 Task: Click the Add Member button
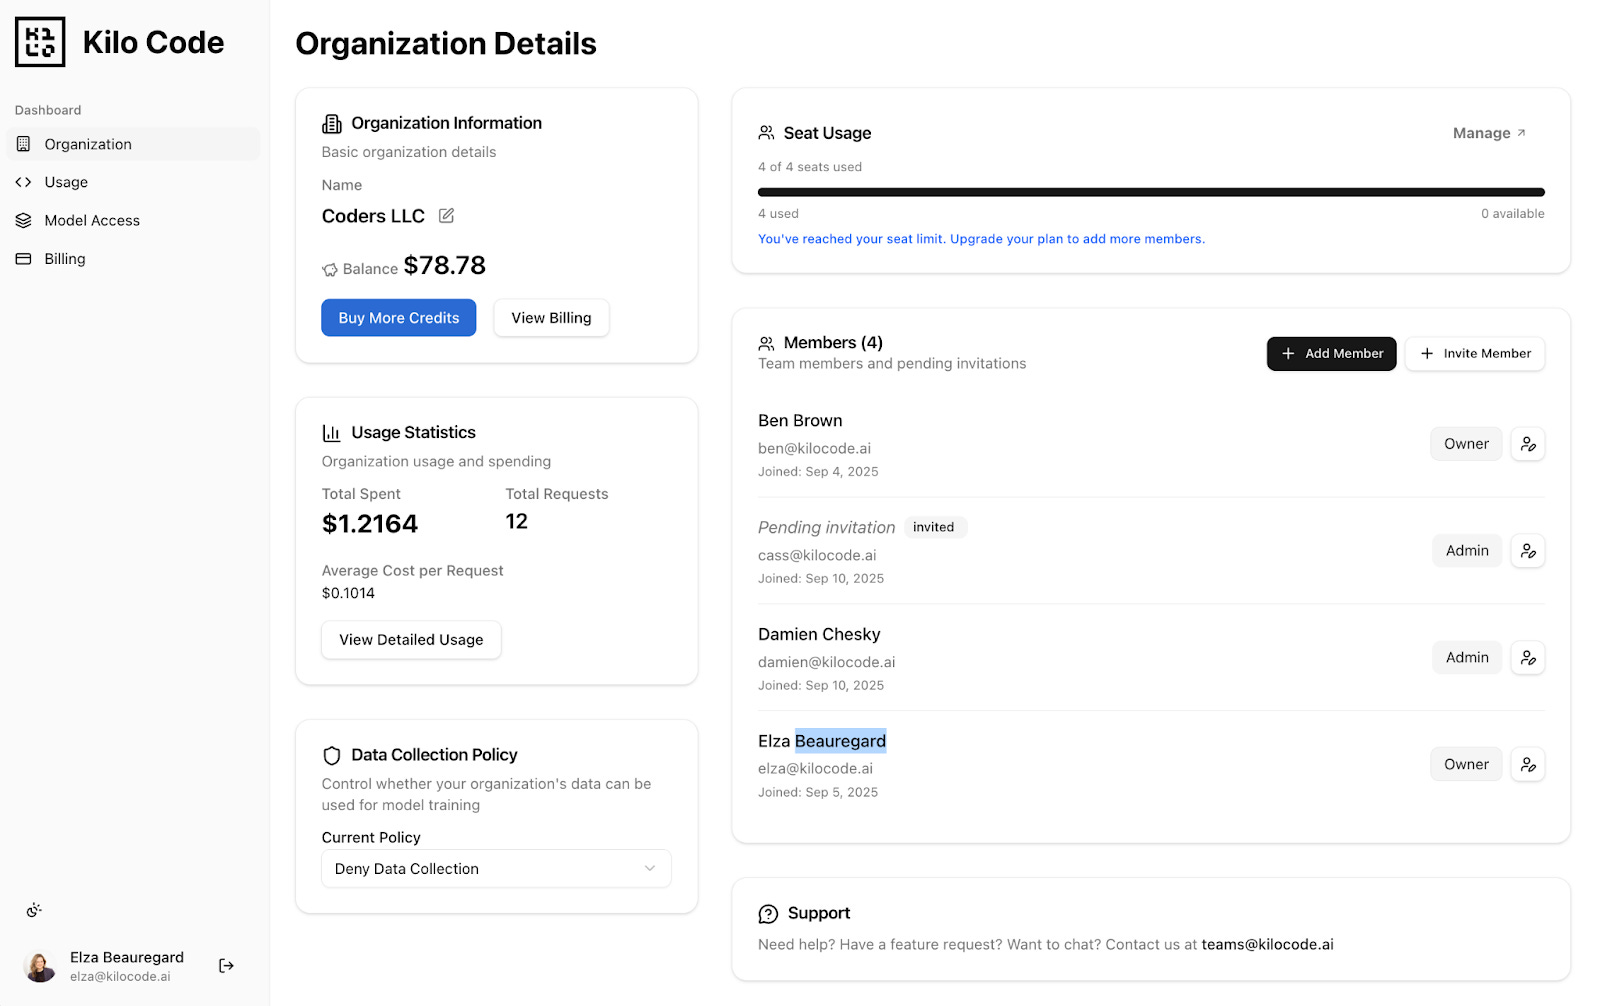tap(1331, 354)
